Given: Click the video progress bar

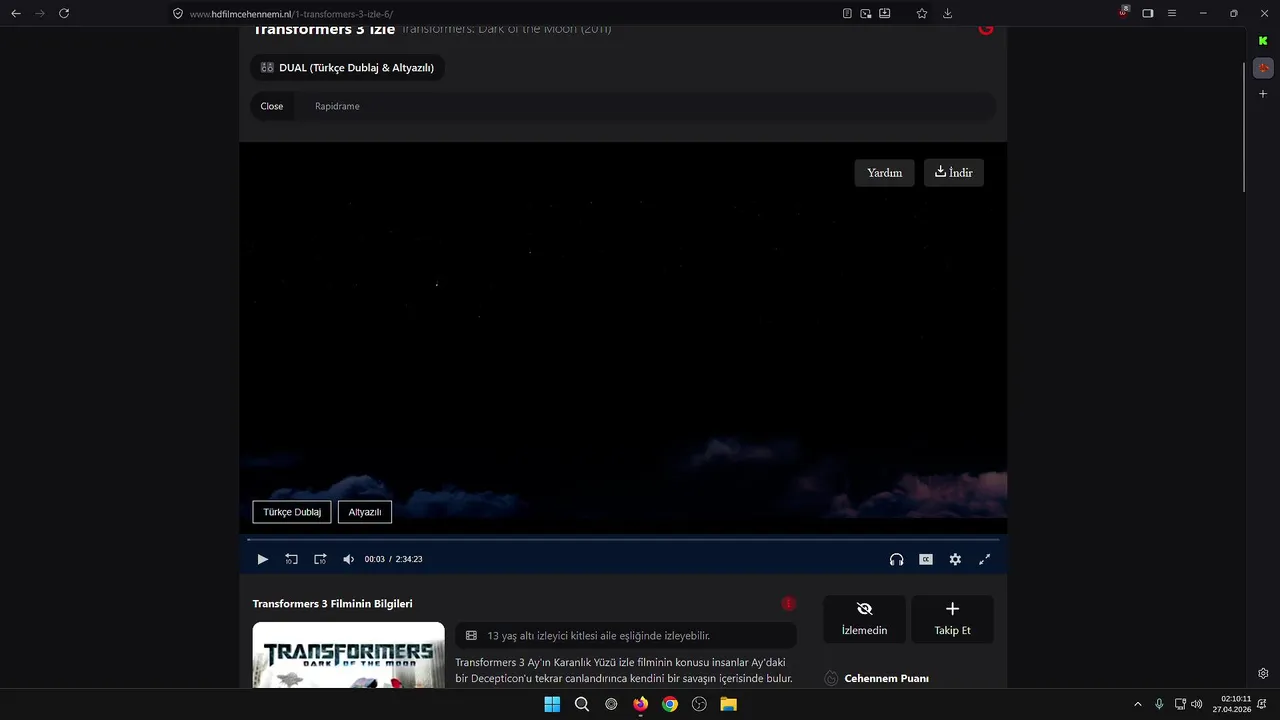Looking at the screenshot, I should coord(623,540).
